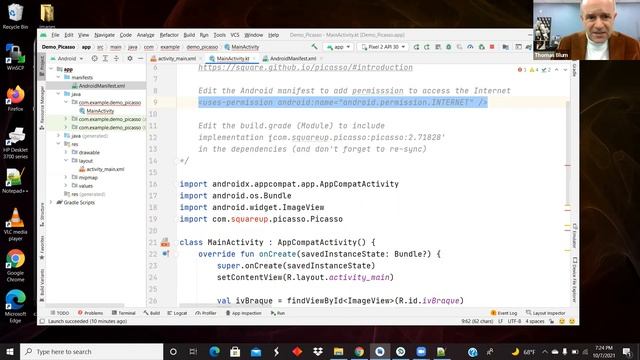The width and height of the screenshot is (640, 360).
Task: Click Collapse All in Project panel
Action: [116, 59]
